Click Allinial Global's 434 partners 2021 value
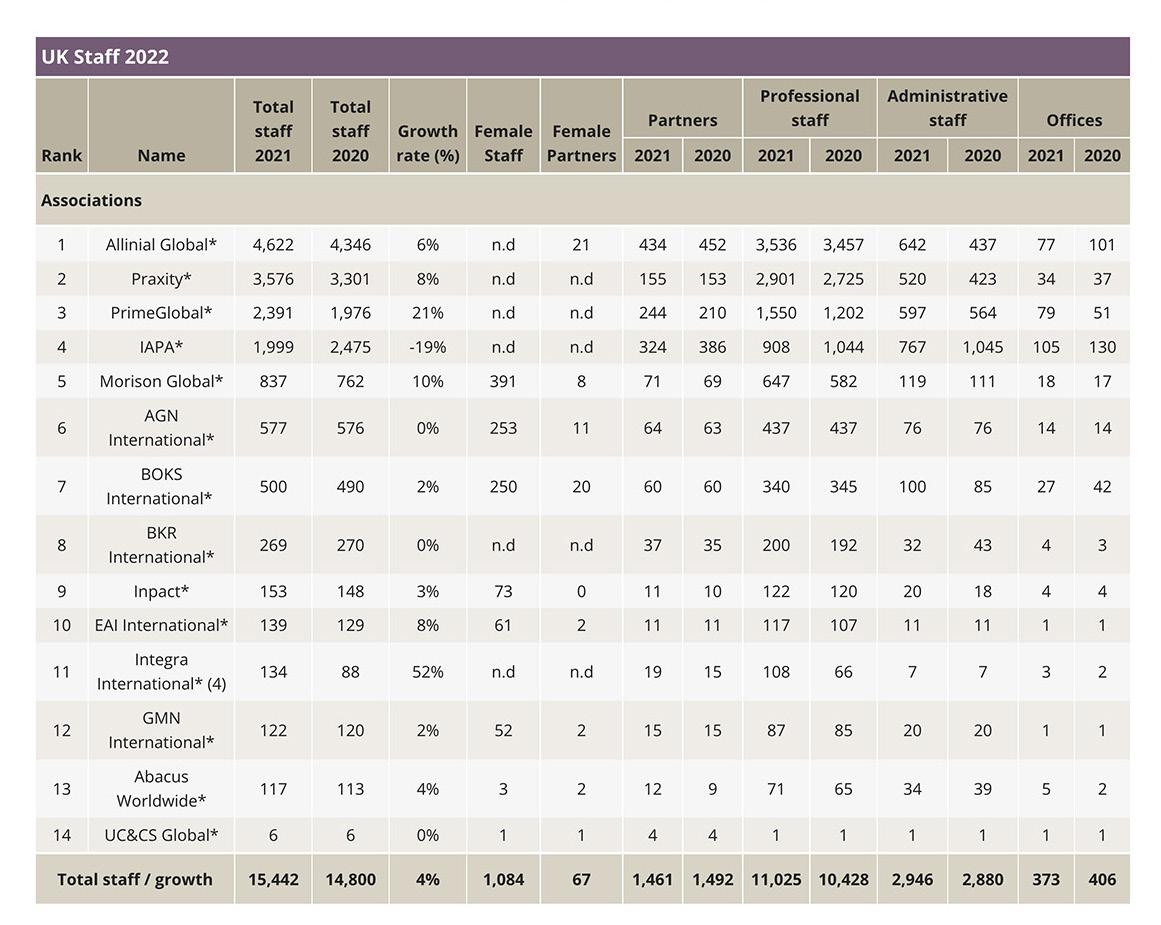This screenshot has height=925, width=1161. (x=652, y=244)
